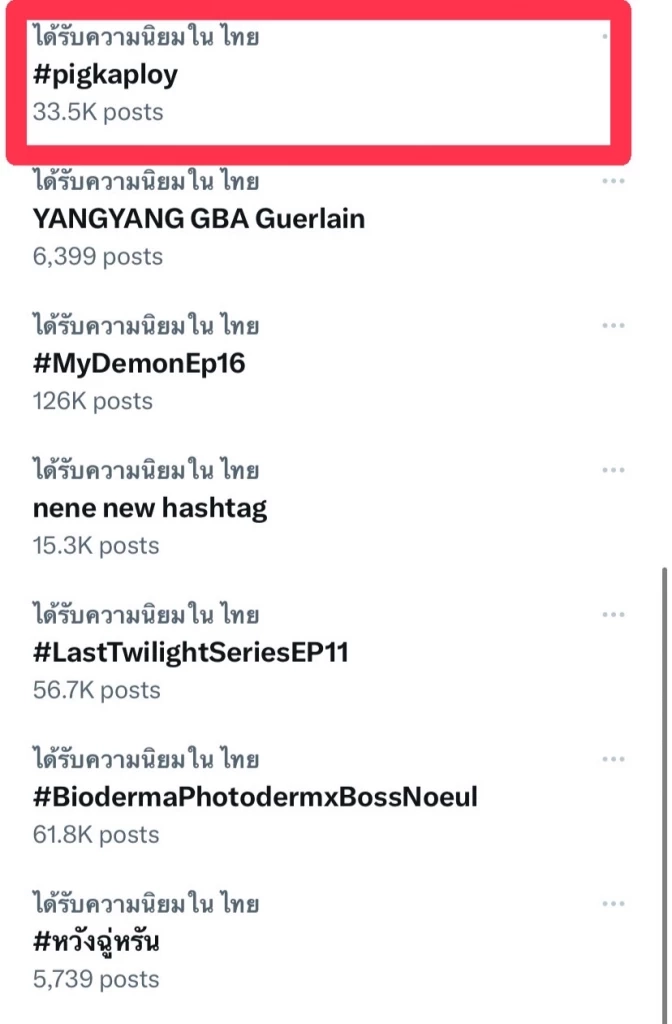Open more options for #MyDemonEp16 trend
Viewport: 672px width, 1024px height.
pyautogui.click(x=614, y=327)
